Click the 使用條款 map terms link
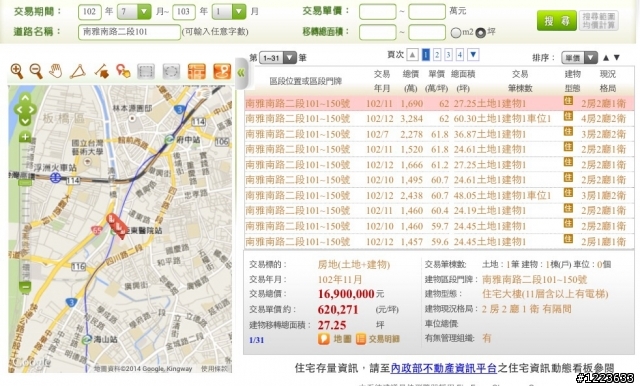 214,369
